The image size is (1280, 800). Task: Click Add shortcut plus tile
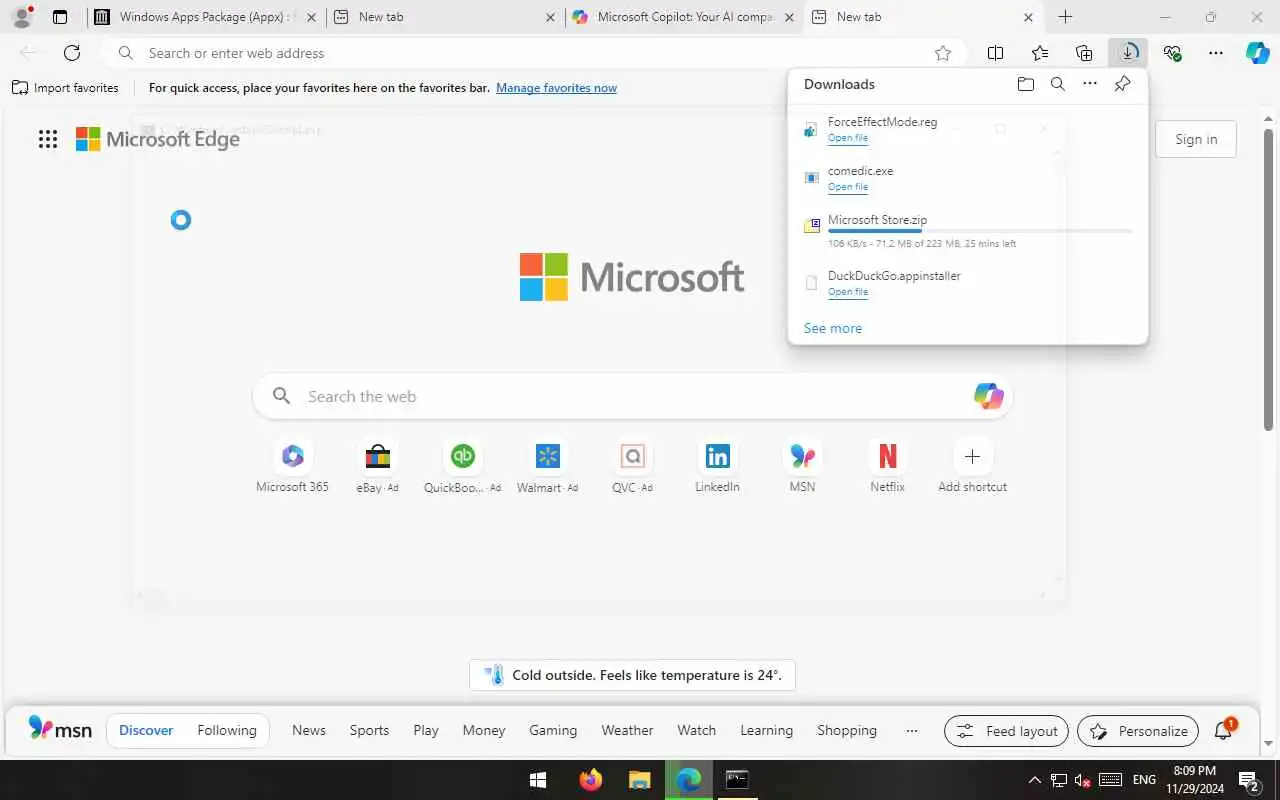pos(972,466)
